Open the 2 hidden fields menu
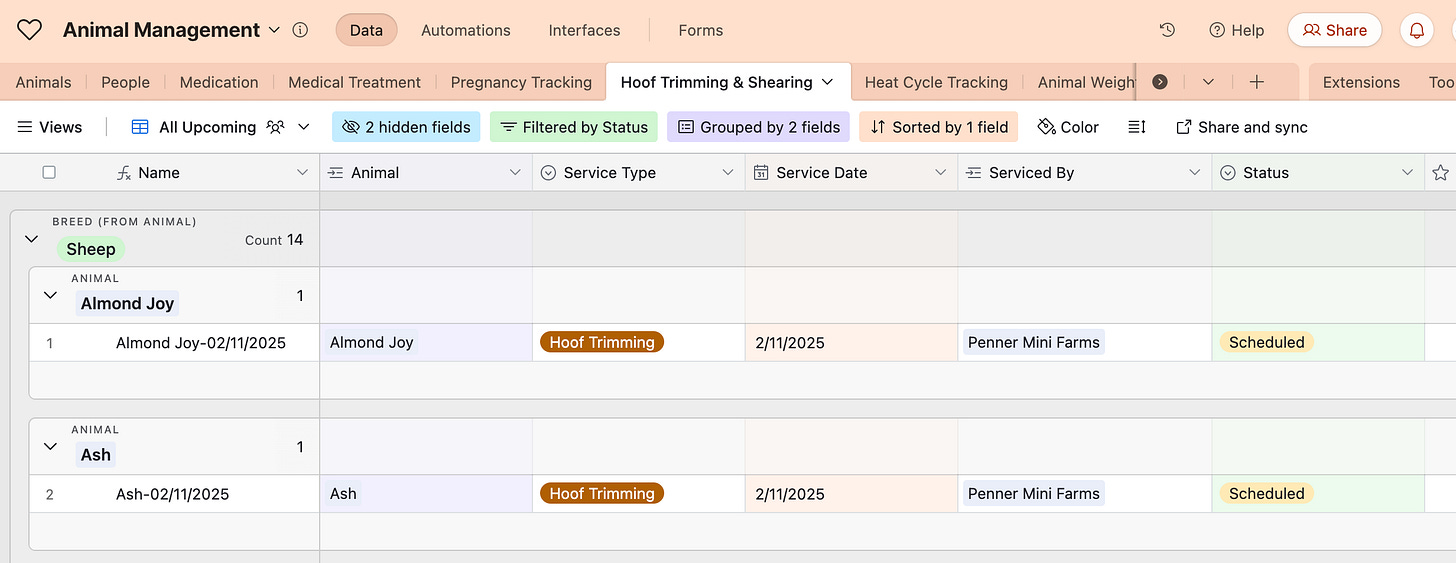The width and height of the screenshot is (1456, 563). point(406,127)
